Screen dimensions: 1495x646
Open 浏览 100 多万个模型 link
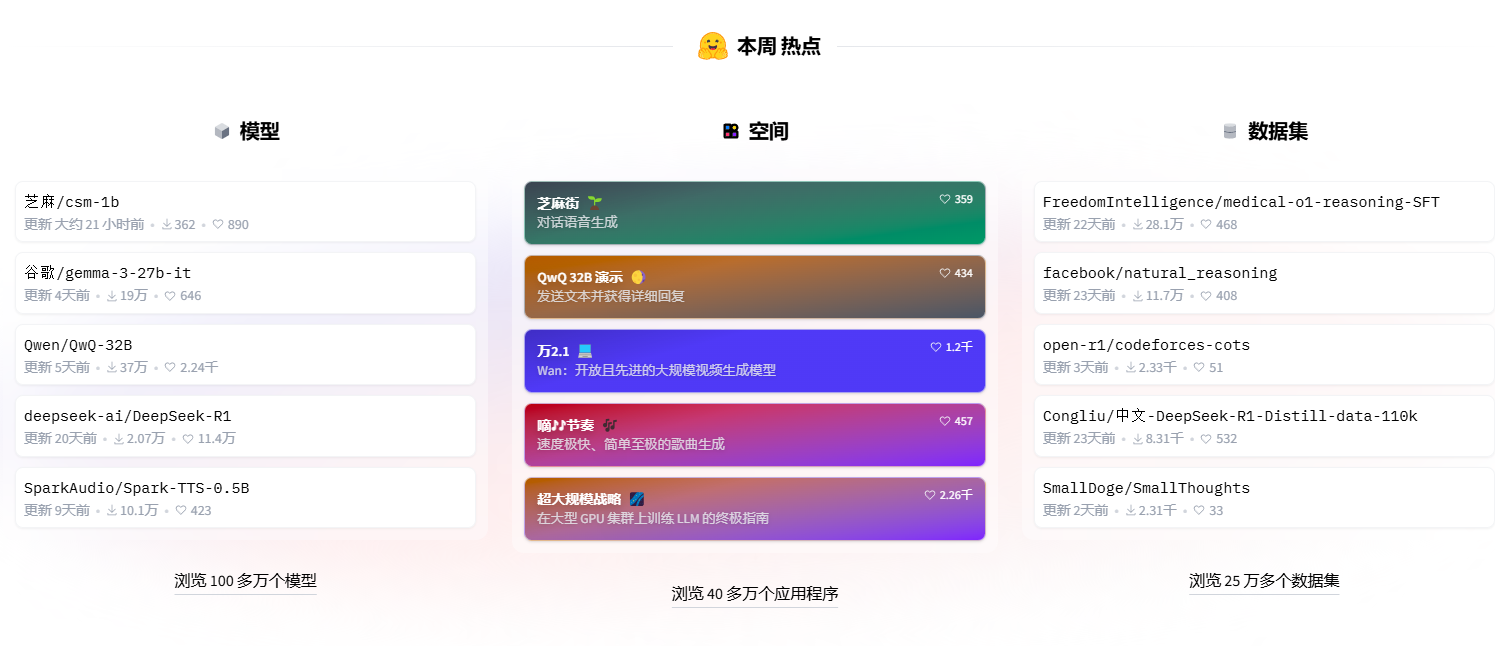tap(245, 581)
